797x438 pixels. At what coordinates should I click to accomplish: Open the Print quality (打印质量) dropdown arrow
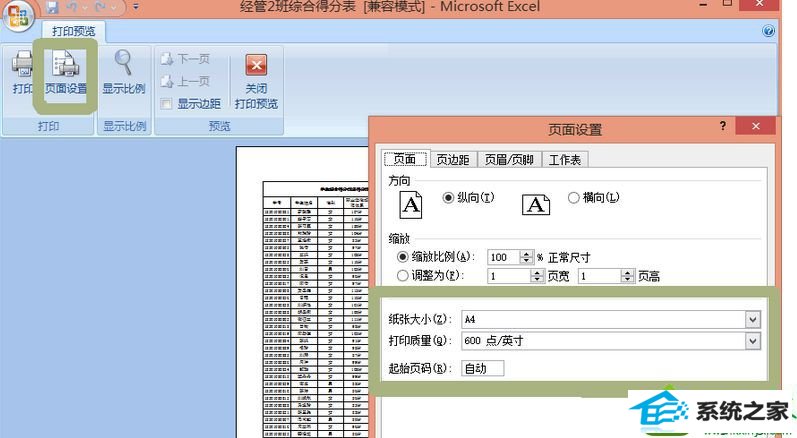coord(753,341)
